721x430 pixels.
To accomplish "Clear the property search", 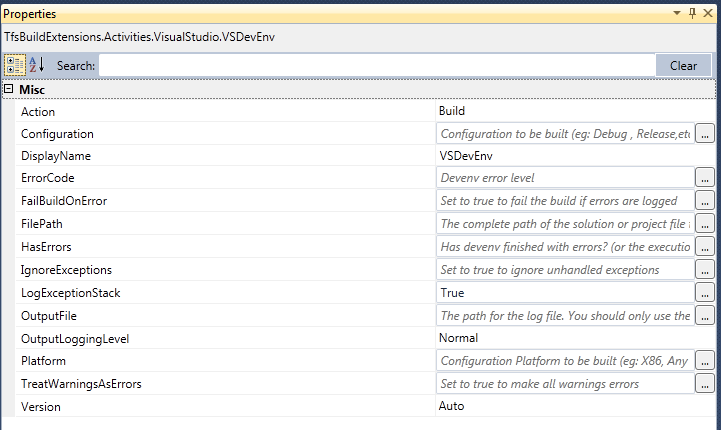I will (x=683, y=65).
